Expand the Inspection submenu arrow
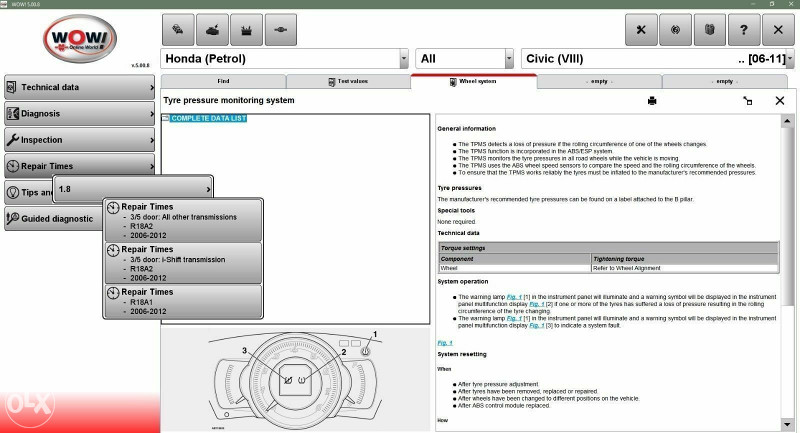800x433 pixels. coord(152,140)
